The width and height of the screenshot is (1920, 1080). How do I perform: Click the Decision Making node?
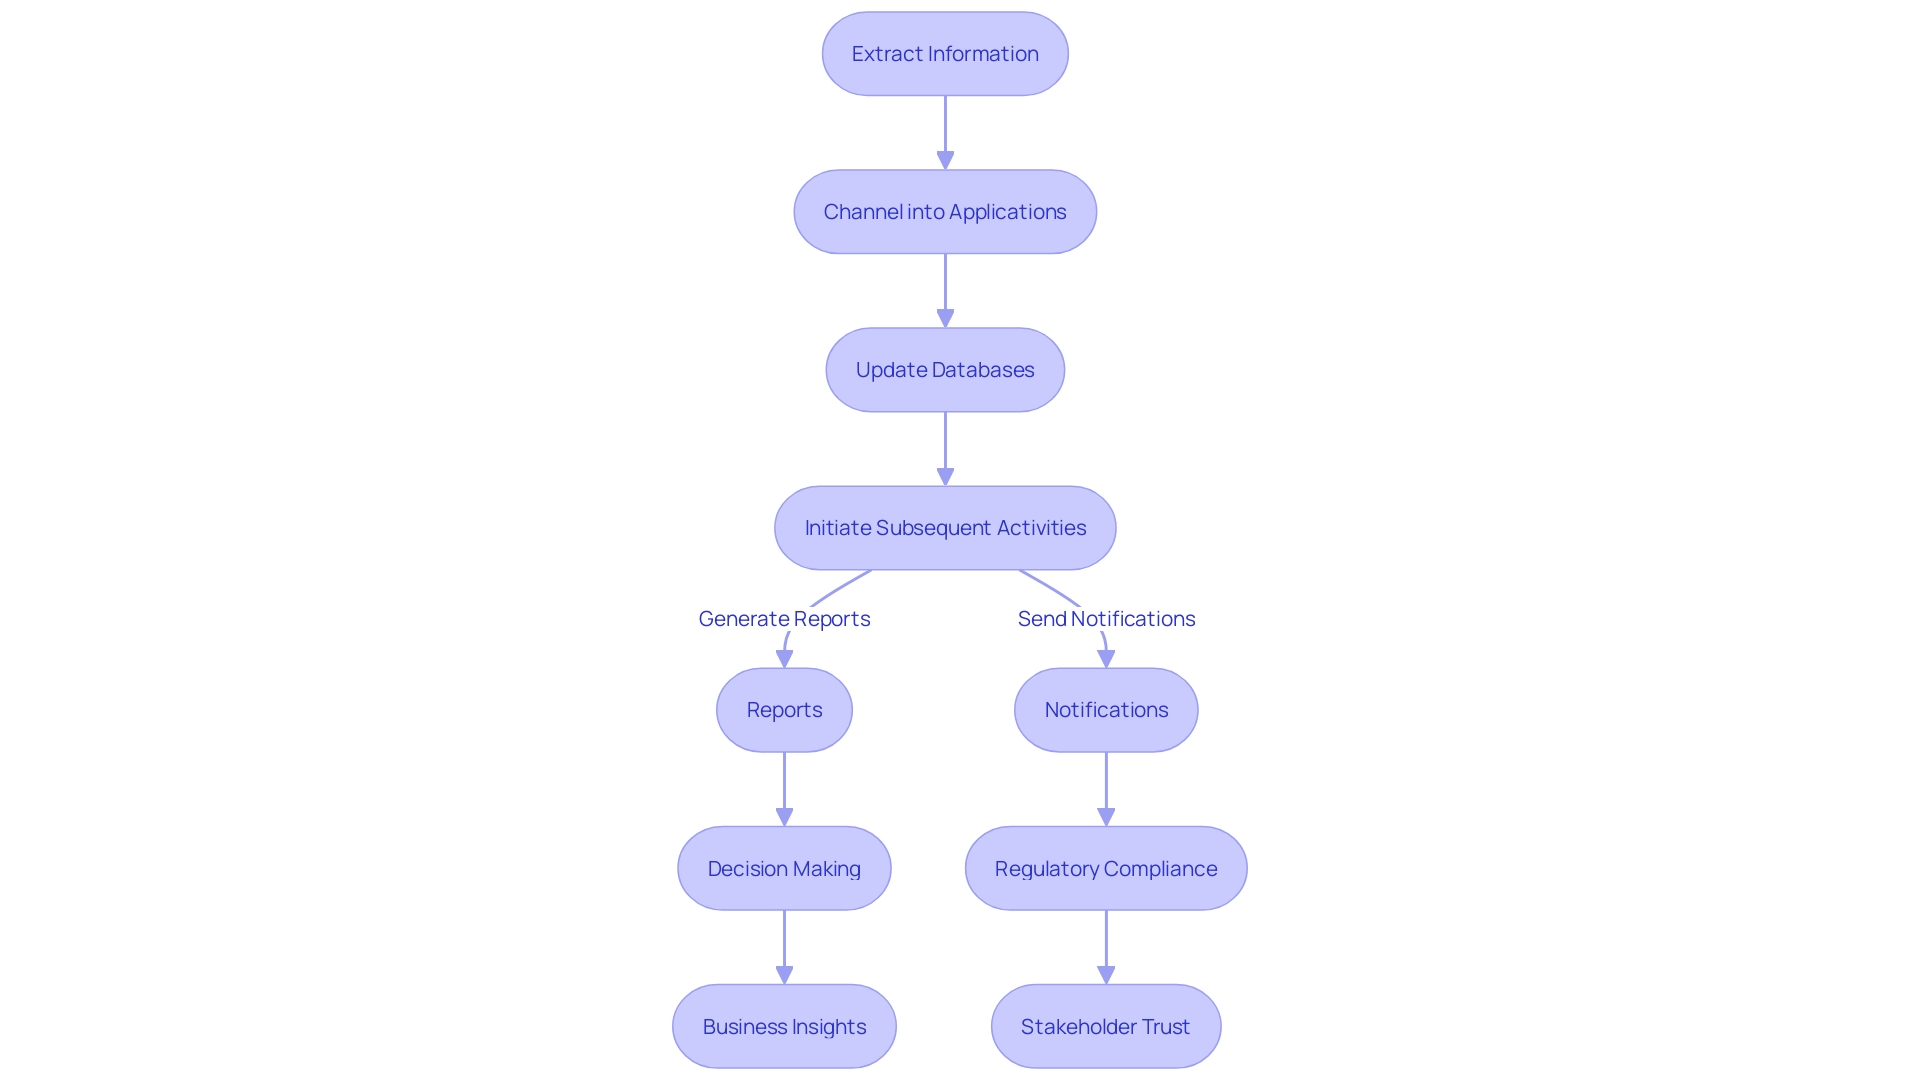787,868
